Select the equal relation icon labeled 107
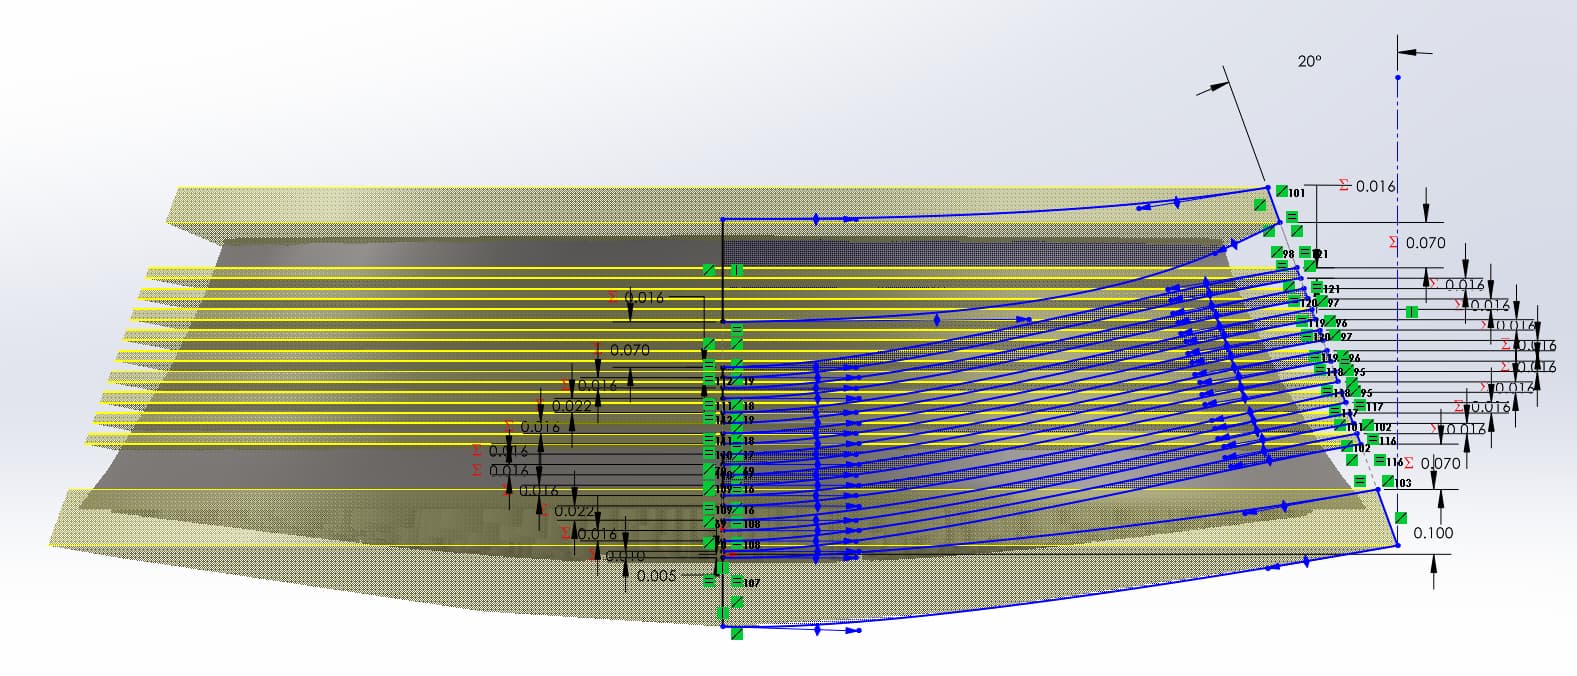The height and width of the screenshot is (676, 1577). coord(737,581)
